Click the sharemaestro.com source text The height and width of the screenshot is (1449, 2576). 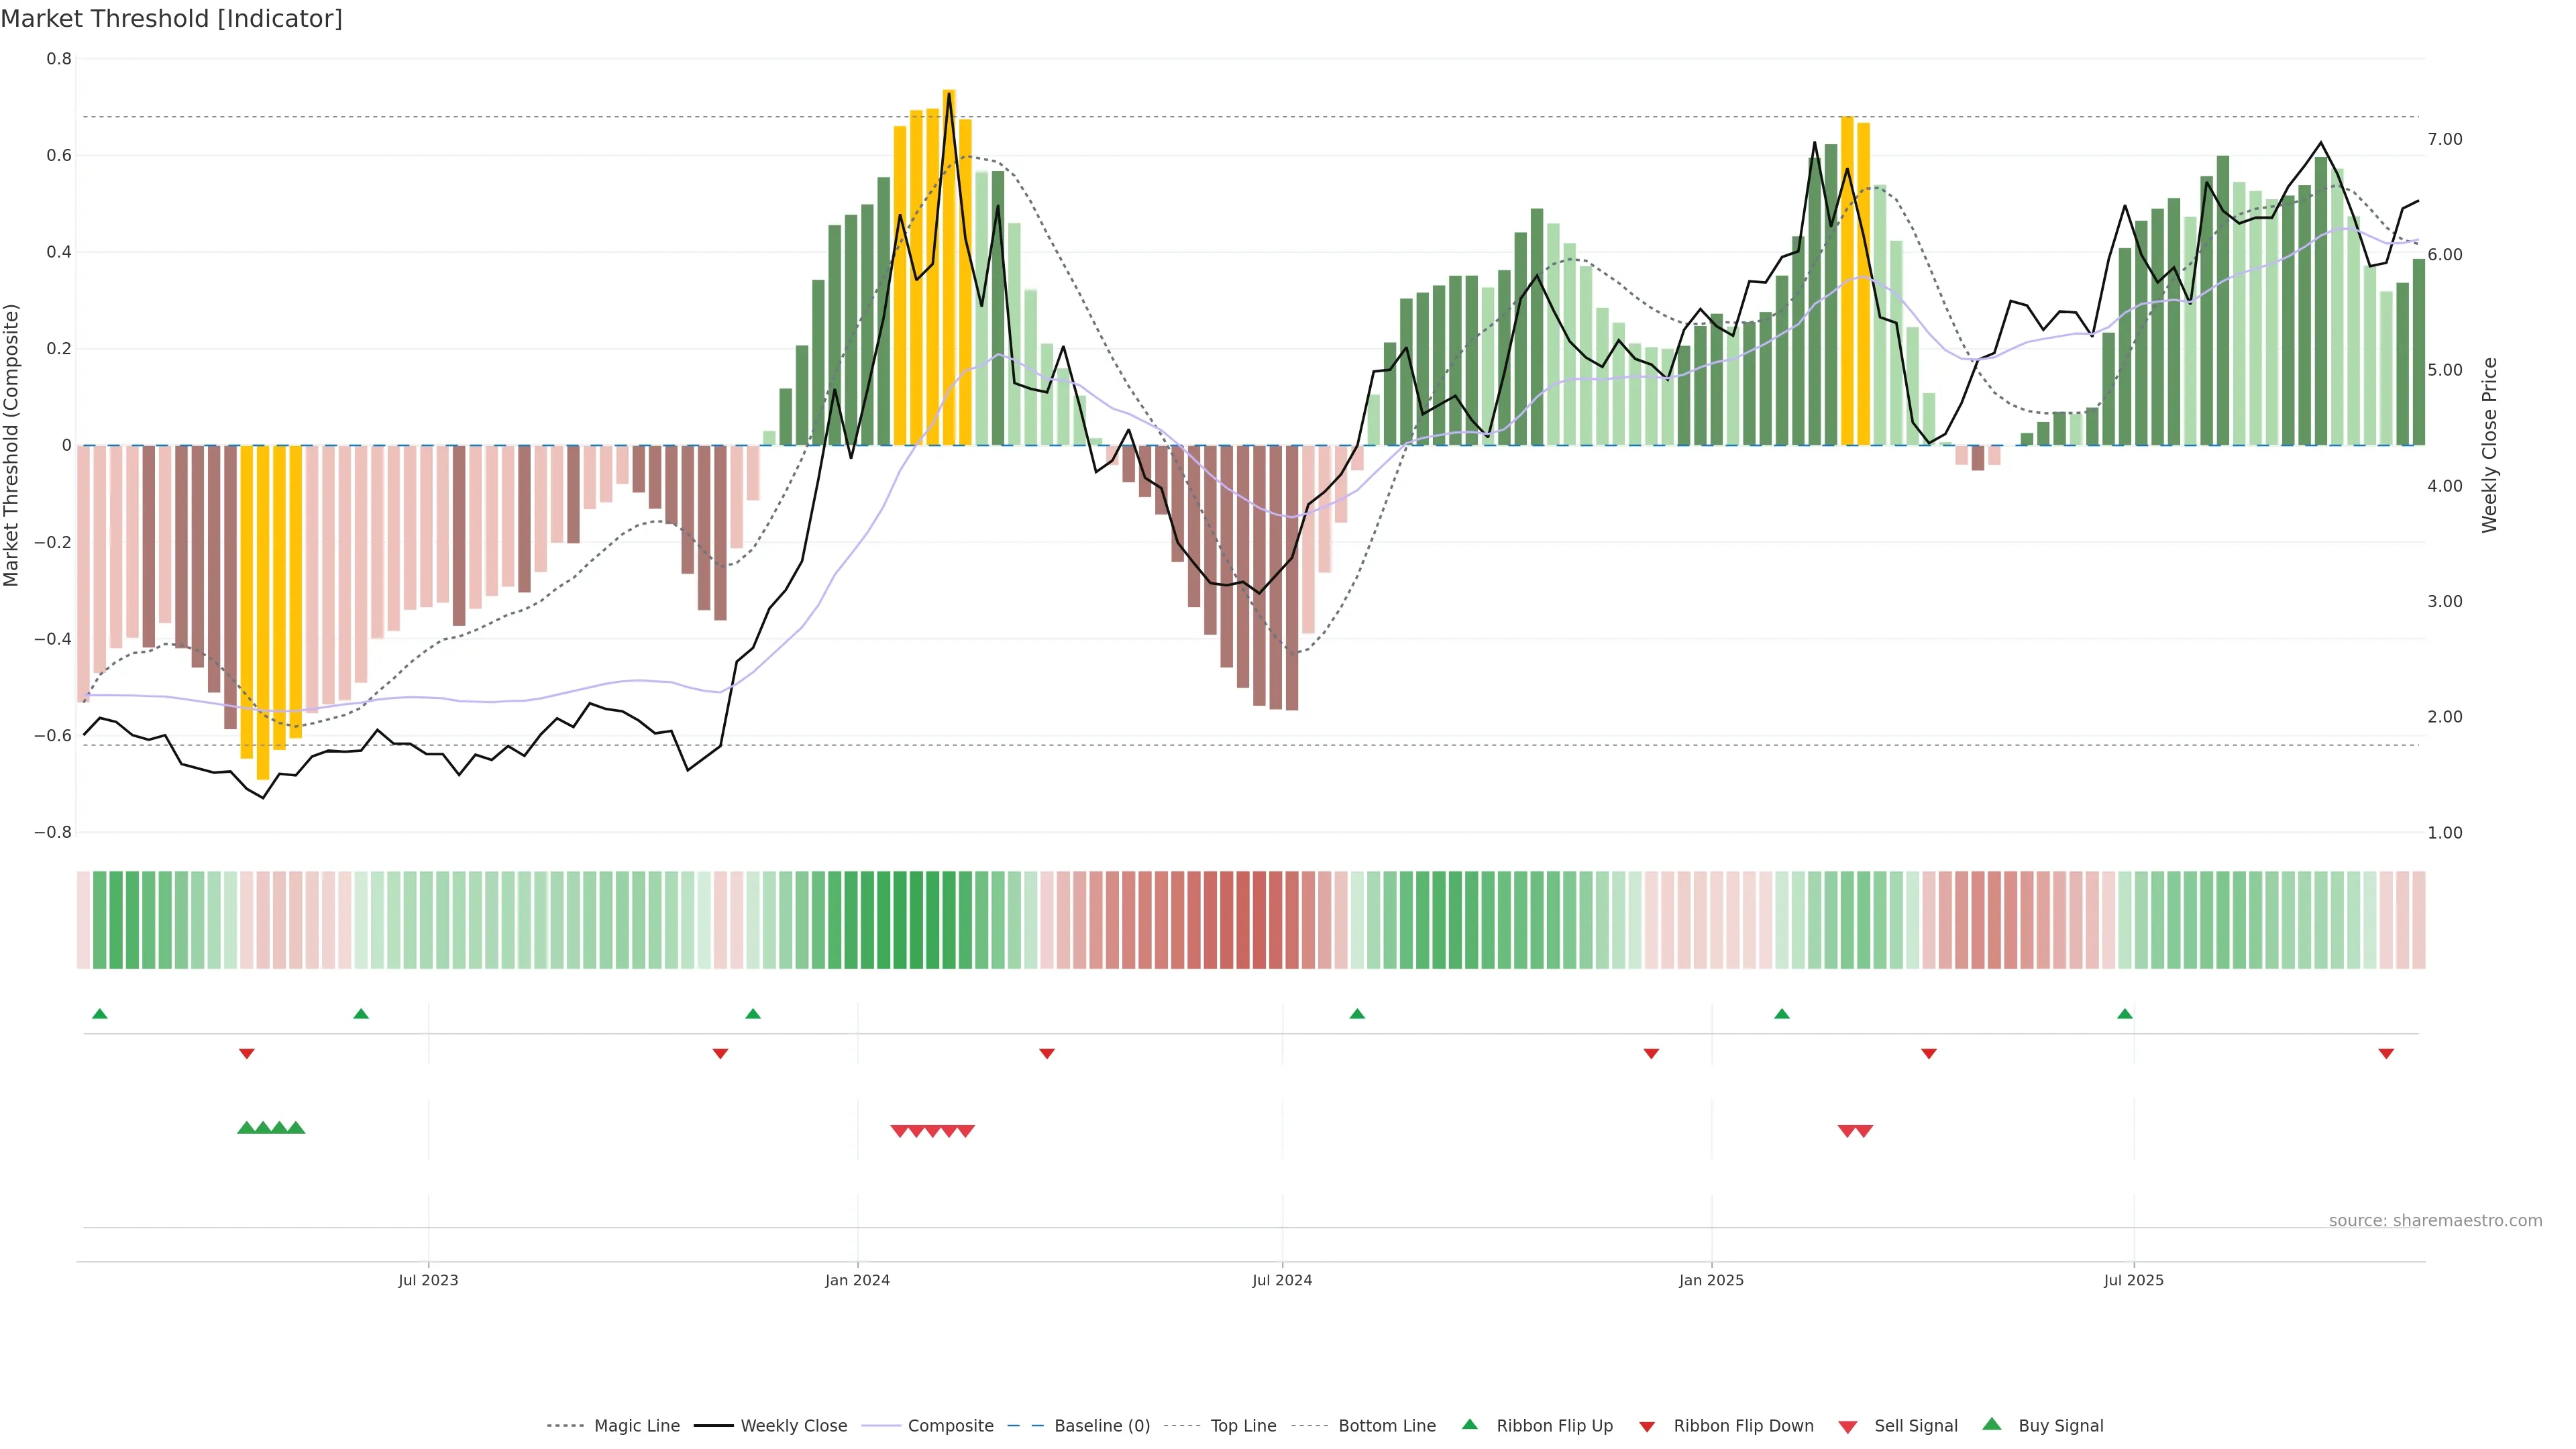point(2435,1221)
